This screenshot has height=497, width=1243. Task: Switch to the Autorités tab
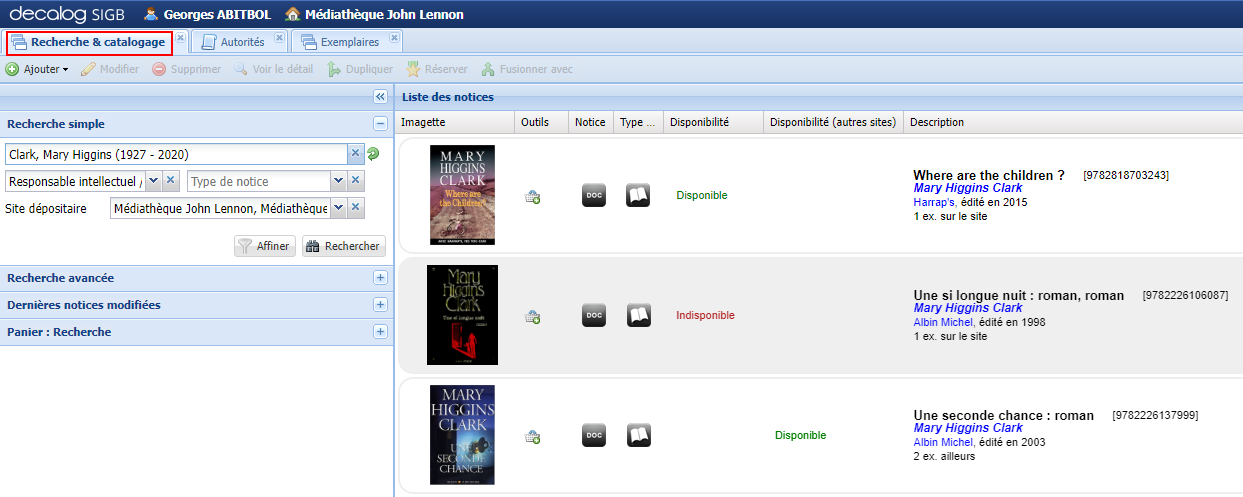(x=241, y=42)
